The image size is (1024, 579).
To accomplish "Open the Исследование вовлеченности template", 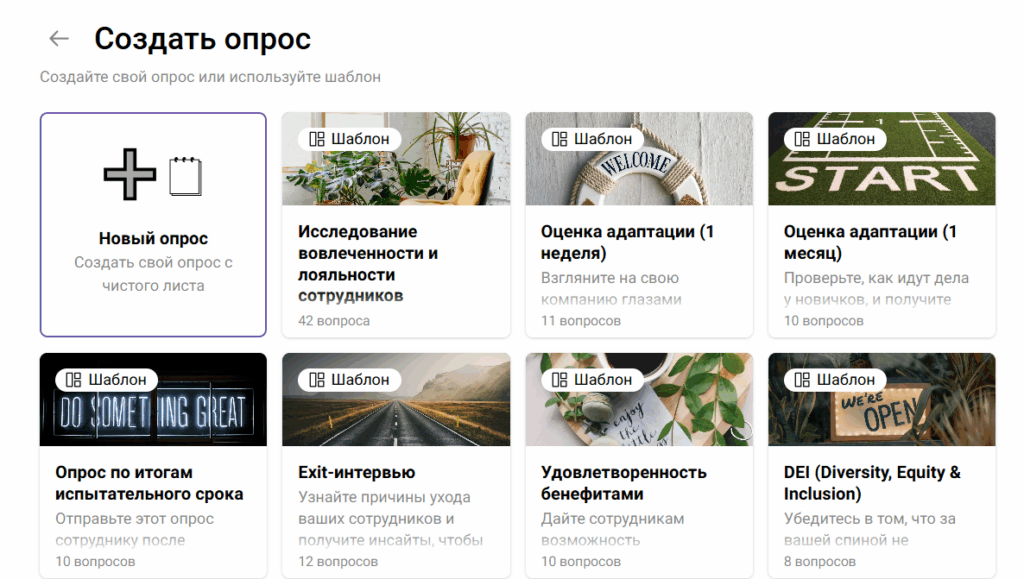I will click(395, 253).
